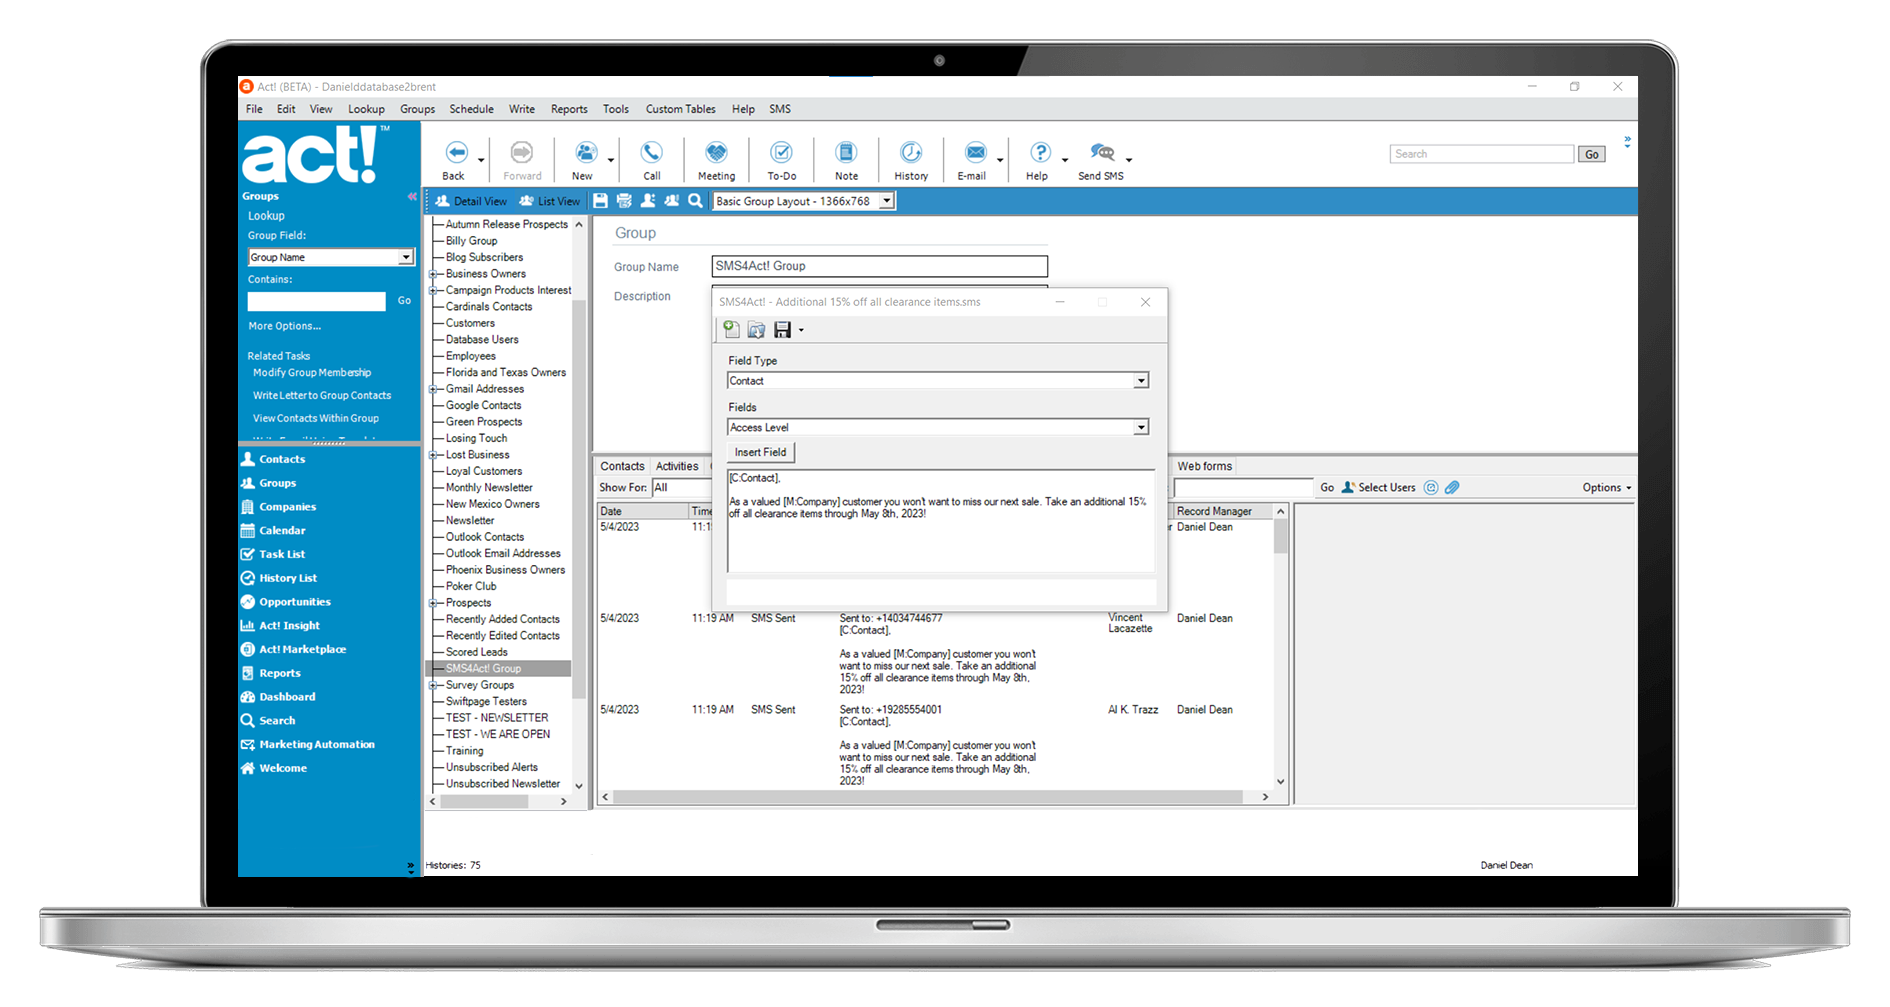Click More Options link in Lookup
Screen dimensions: 1890x1007
tap(285, 326)
